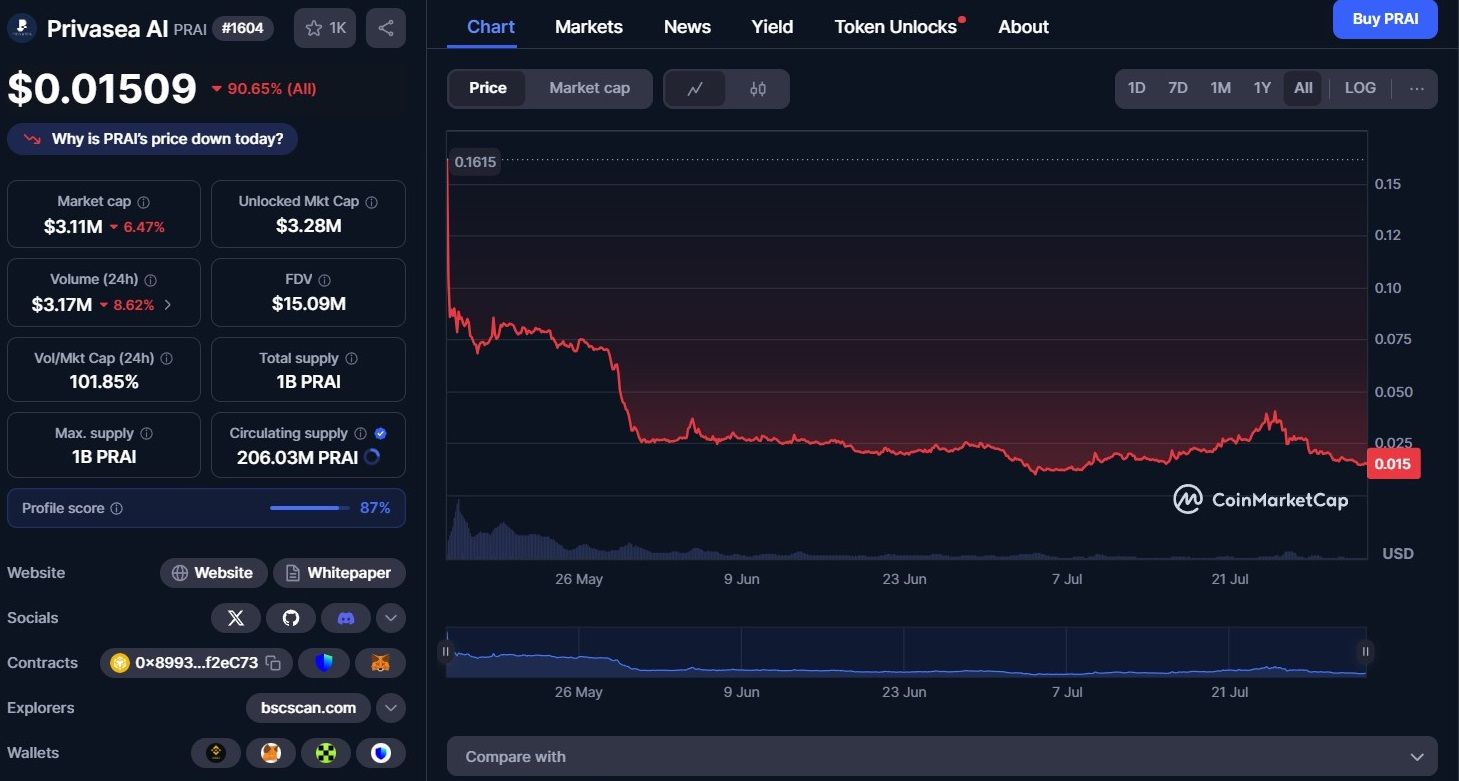Open the green and black wallet icon
The image size is (1459, 781).
tap(326, 753)
